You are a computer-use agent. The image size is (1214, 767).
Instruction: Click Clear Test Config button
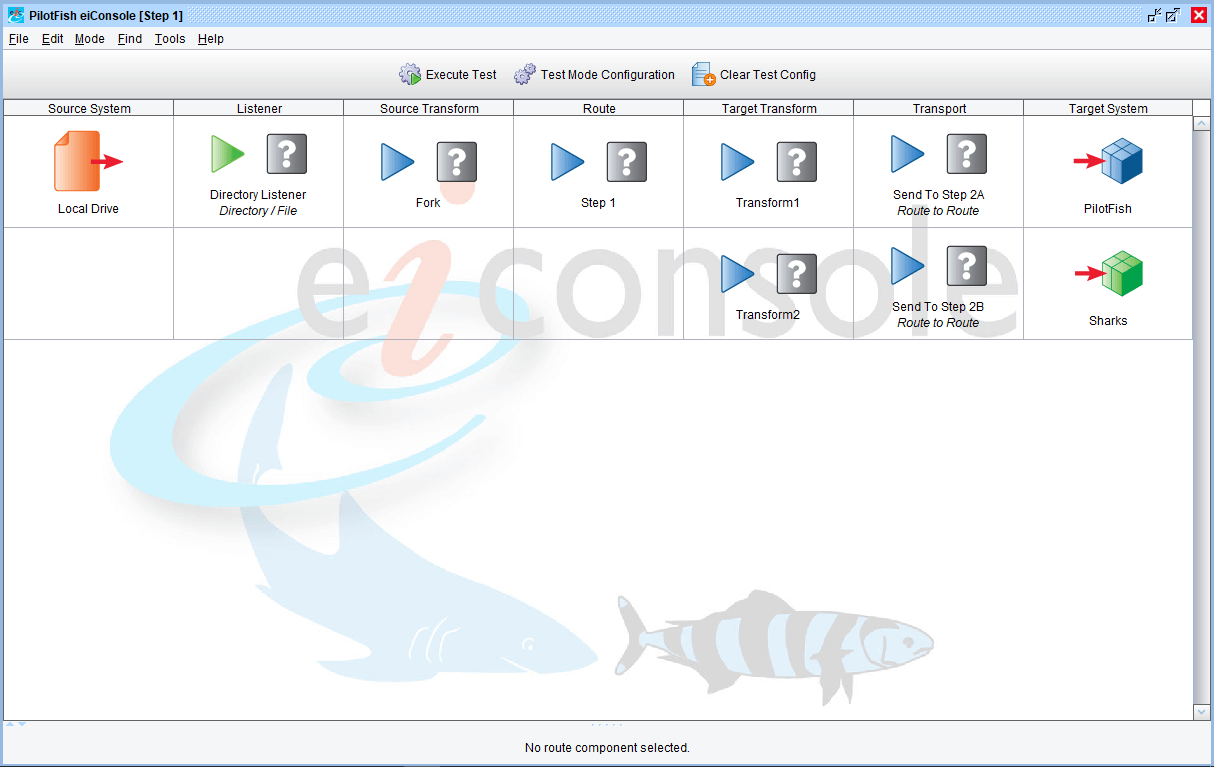(754, 75)
